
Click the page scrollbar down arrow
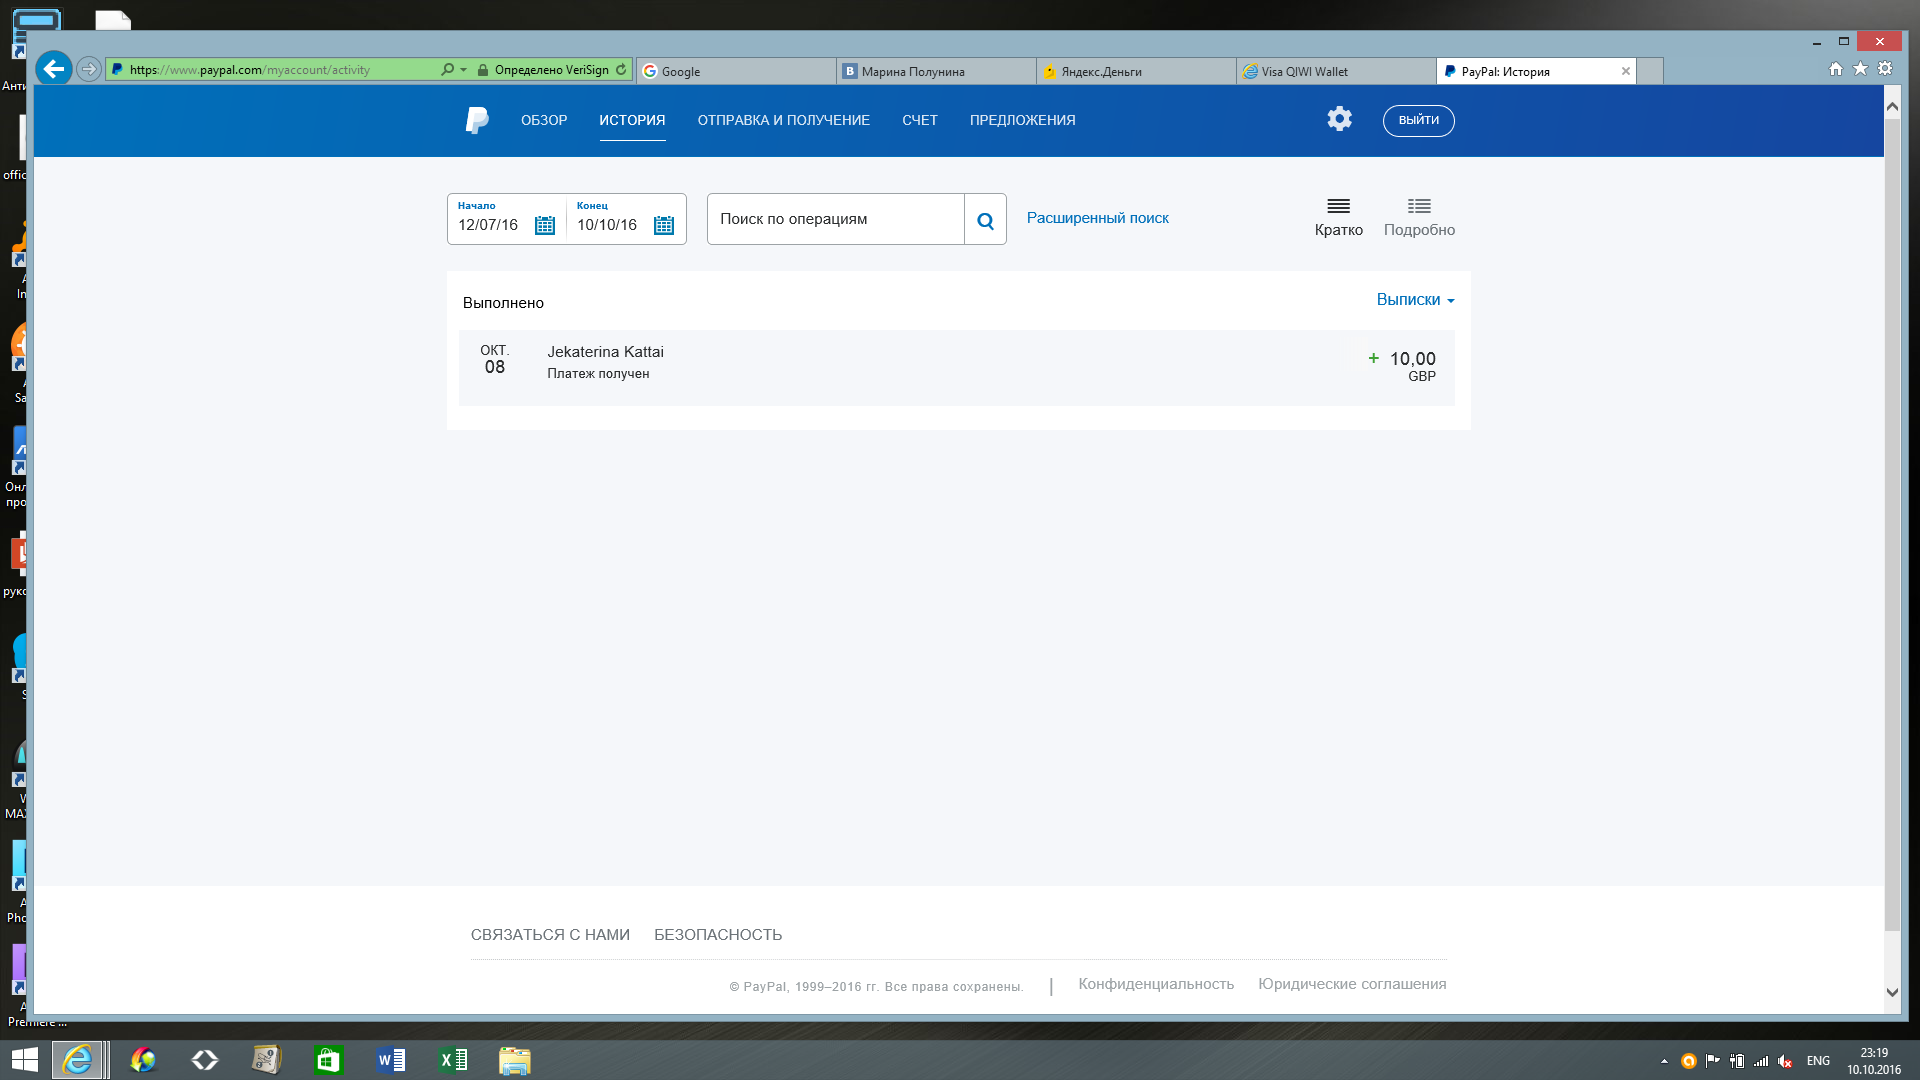coord(1892,992)
